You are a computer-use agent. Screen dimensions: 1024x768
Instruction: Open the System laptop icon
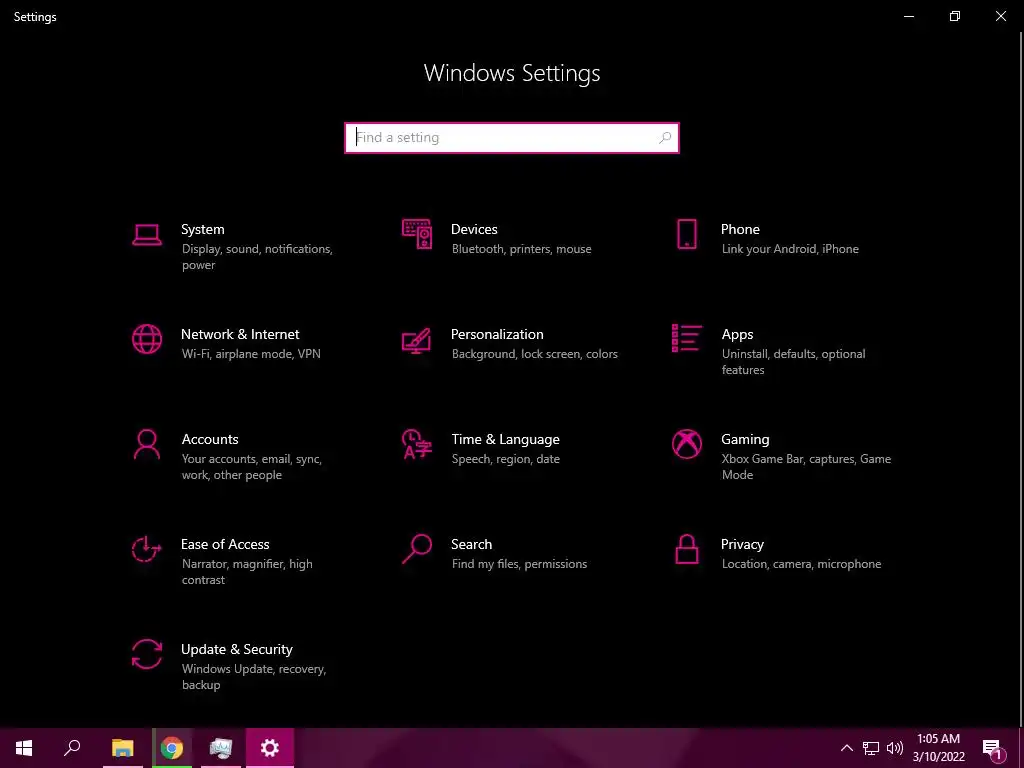(x=147, y=235)
